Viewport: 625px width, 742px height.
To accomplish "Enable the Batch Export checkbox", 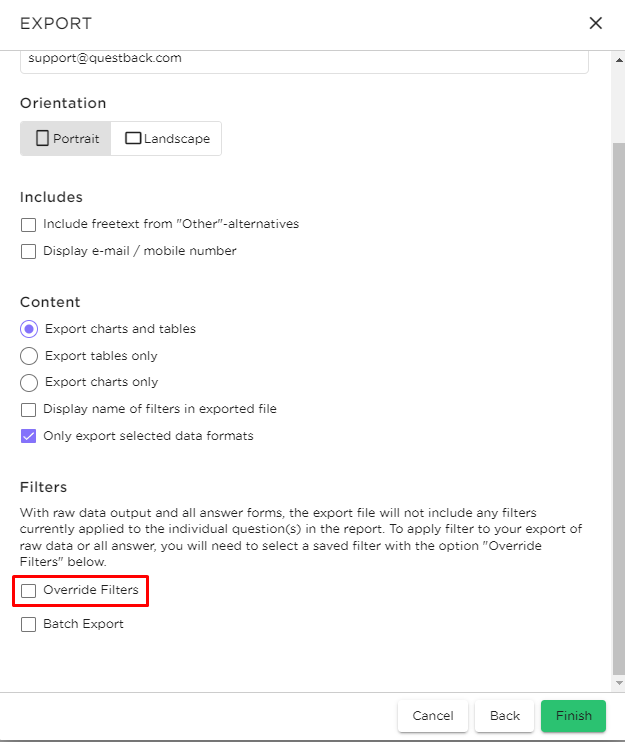I will pyautogui.click(x=28, y=625).
